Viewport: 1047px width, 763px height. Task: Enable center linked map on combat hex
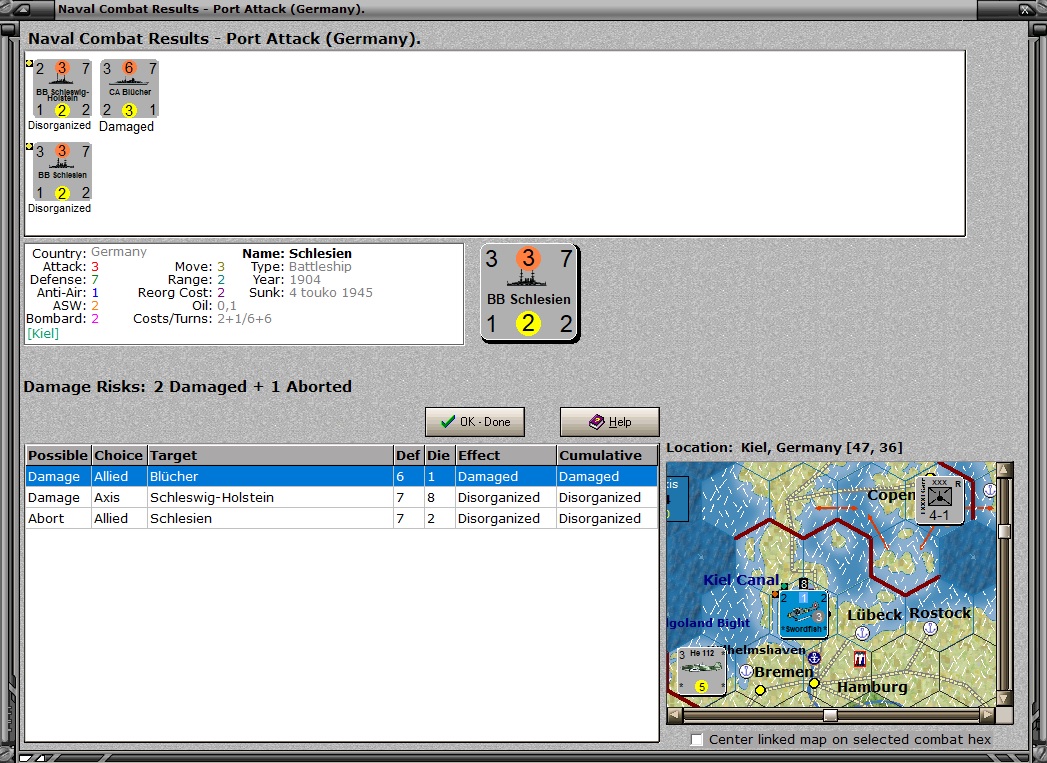[696, 740]
